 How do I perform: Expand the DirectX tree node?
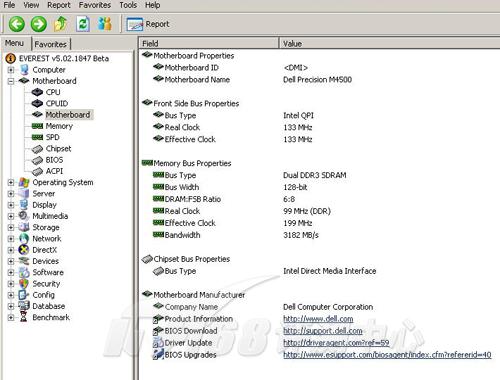(11, 250)
